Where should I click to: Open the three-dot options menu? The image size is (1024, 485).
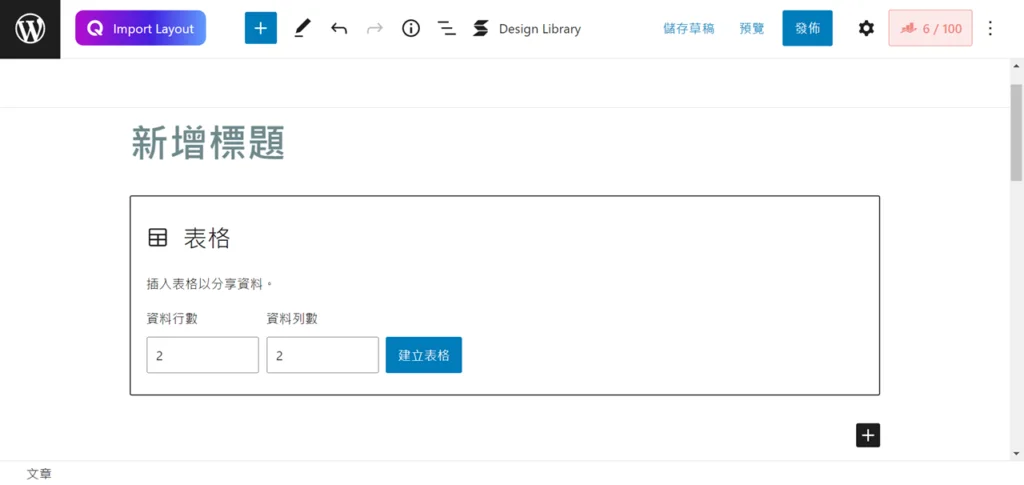pos(990,28)
